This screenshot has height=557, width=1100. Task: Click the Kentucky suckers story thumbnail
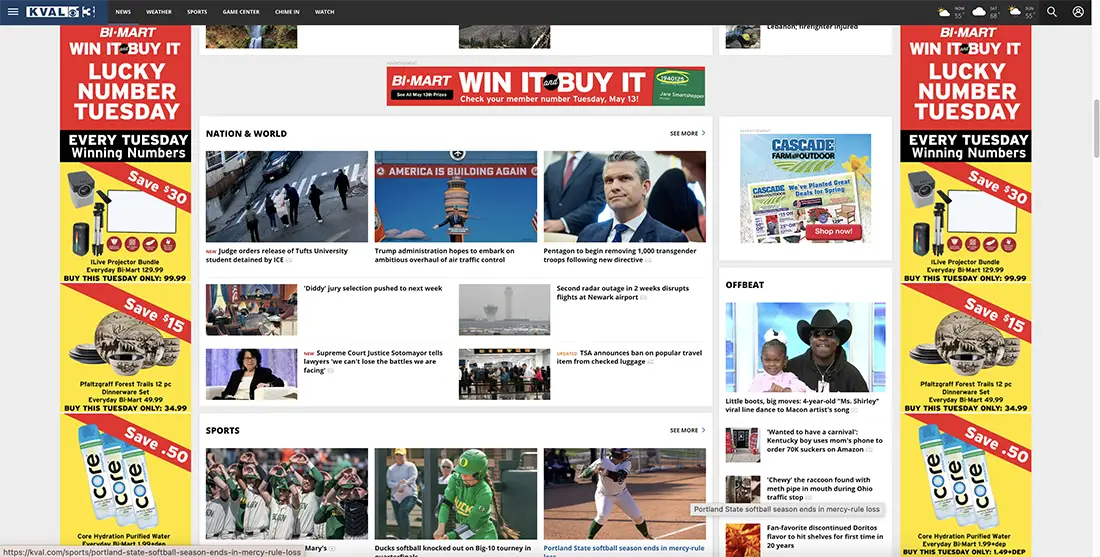click(743, 444)
